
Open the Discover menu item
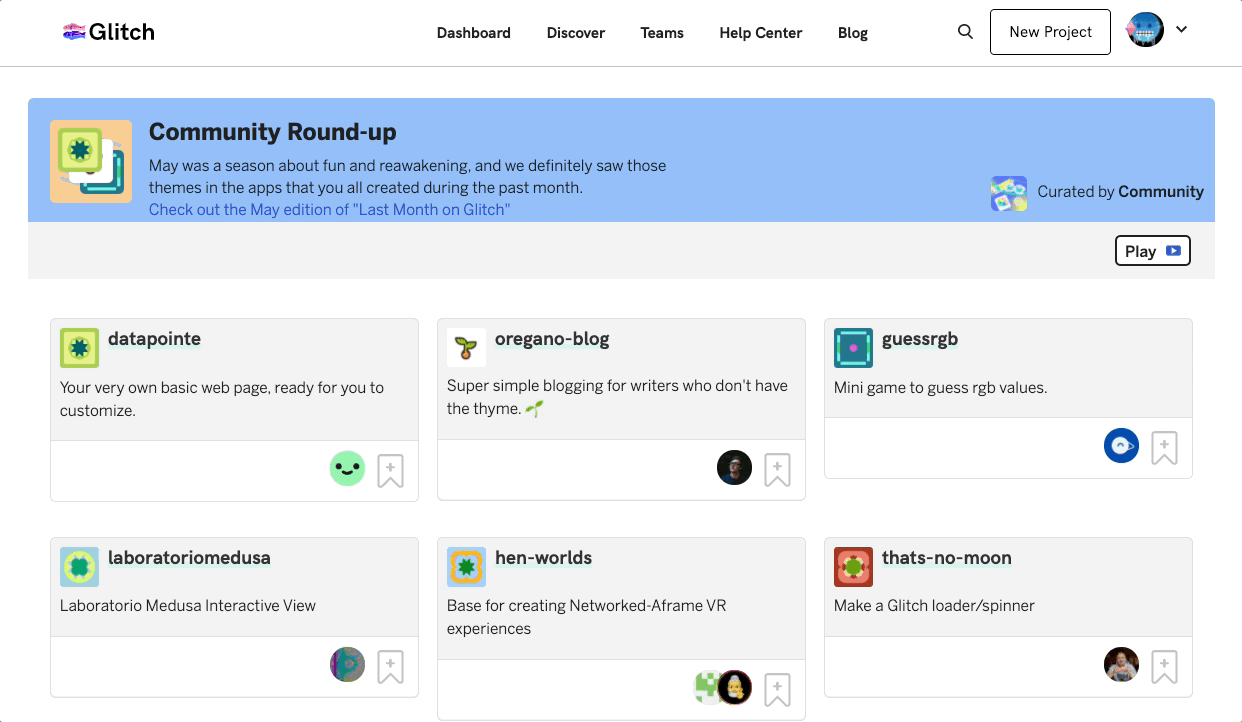pos(575,33)
